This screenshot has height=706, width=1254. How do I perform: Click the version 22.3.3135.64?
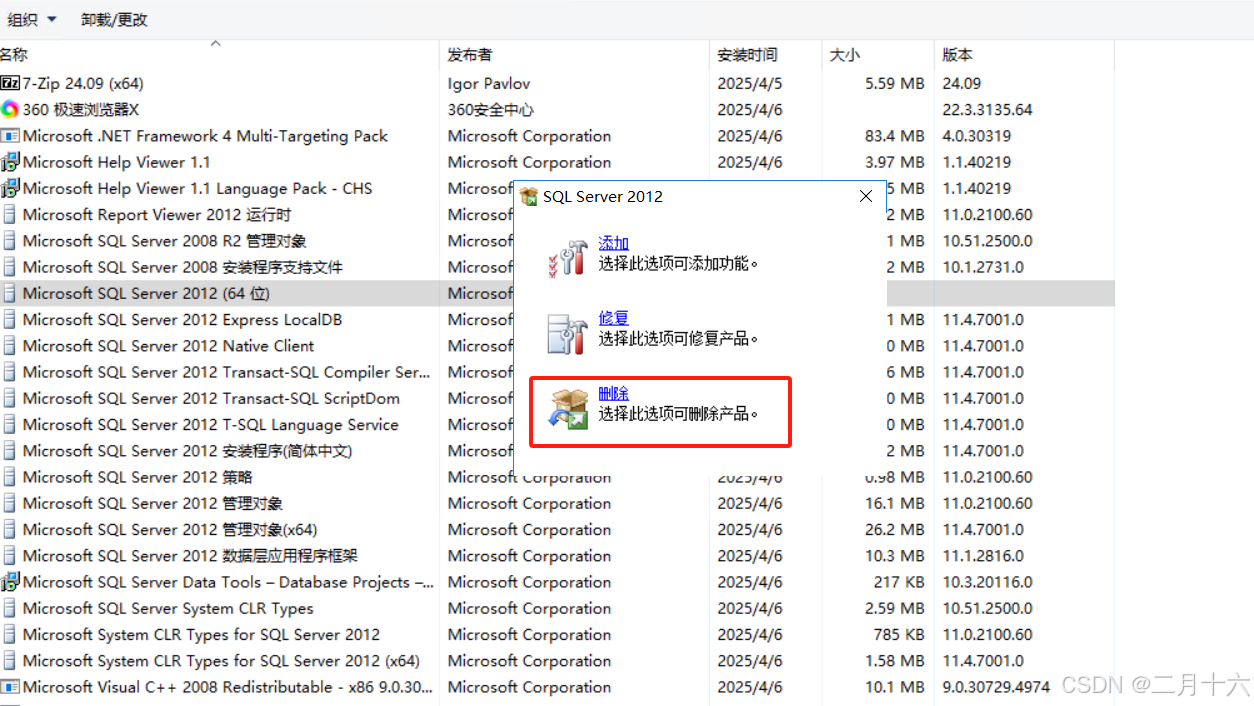tap(987, 110)
